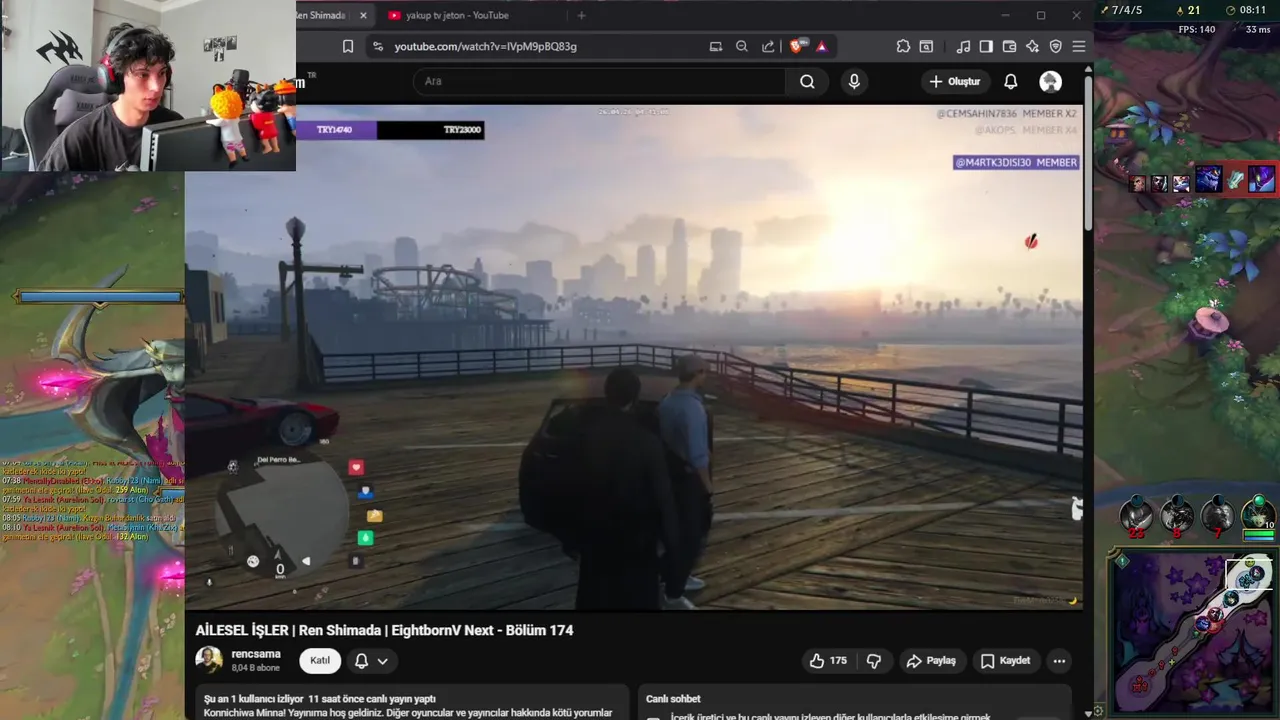The image size is (1280, 720).
Task: Click the rencsama channel avatar
Action: pyautogui.click(x=209, y=660)
